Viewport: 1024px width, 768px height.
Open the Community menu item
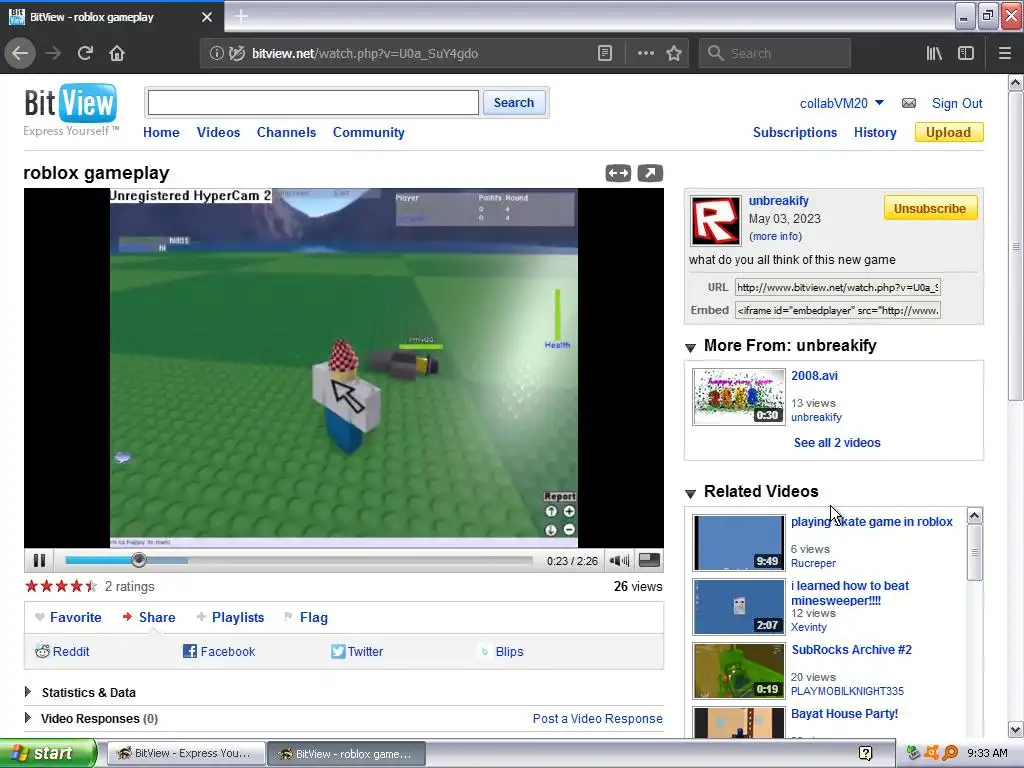tap(368, 133)
